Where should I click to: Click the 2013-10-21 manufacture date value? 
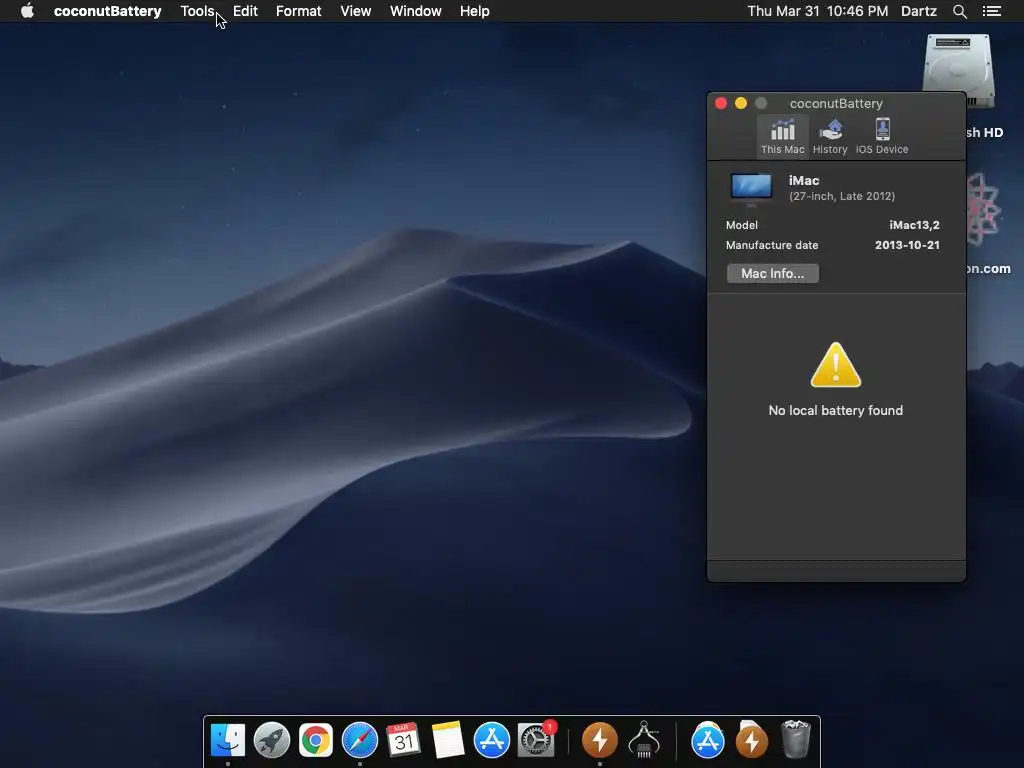point(907,246)
